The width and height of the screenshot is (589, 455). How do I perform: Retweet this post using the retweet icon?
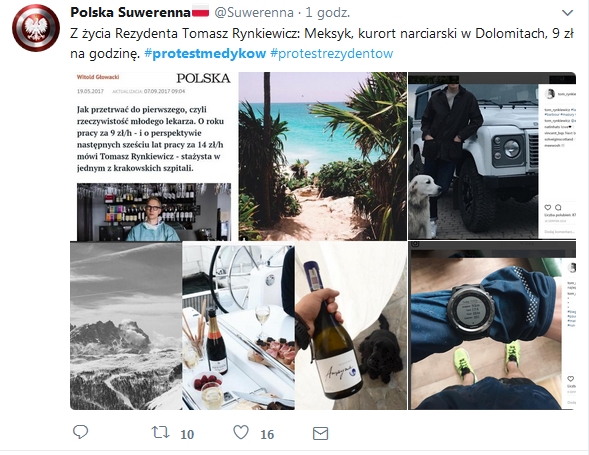click(161, 432)
